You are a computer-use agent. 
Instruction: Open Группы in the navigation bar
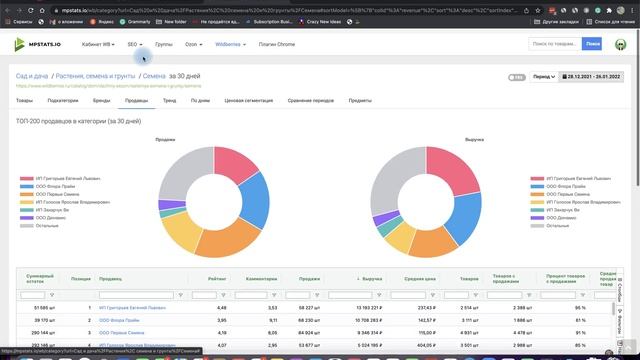coord(164,44)
